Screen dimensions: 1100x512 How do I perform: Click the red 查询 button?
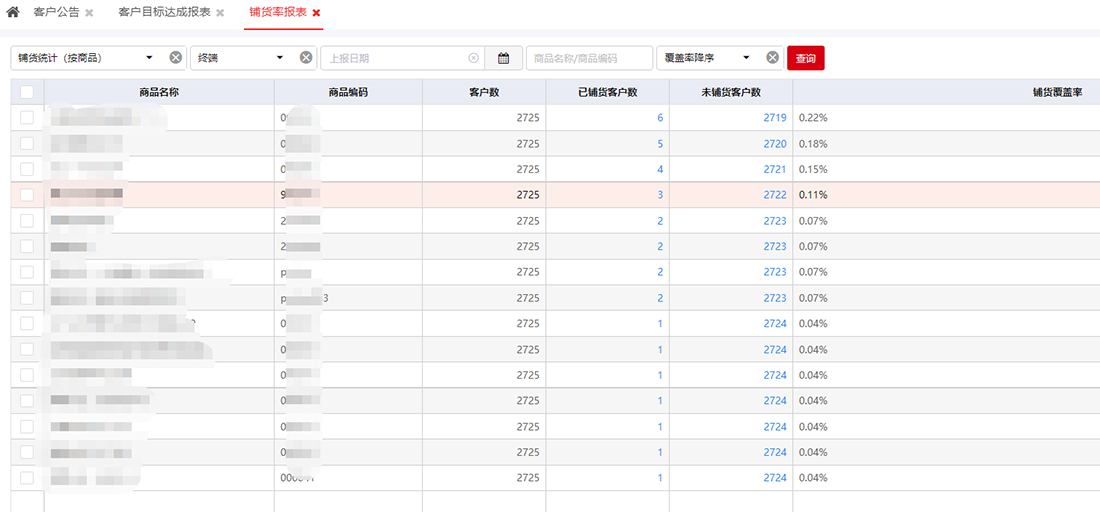[805, 58]
